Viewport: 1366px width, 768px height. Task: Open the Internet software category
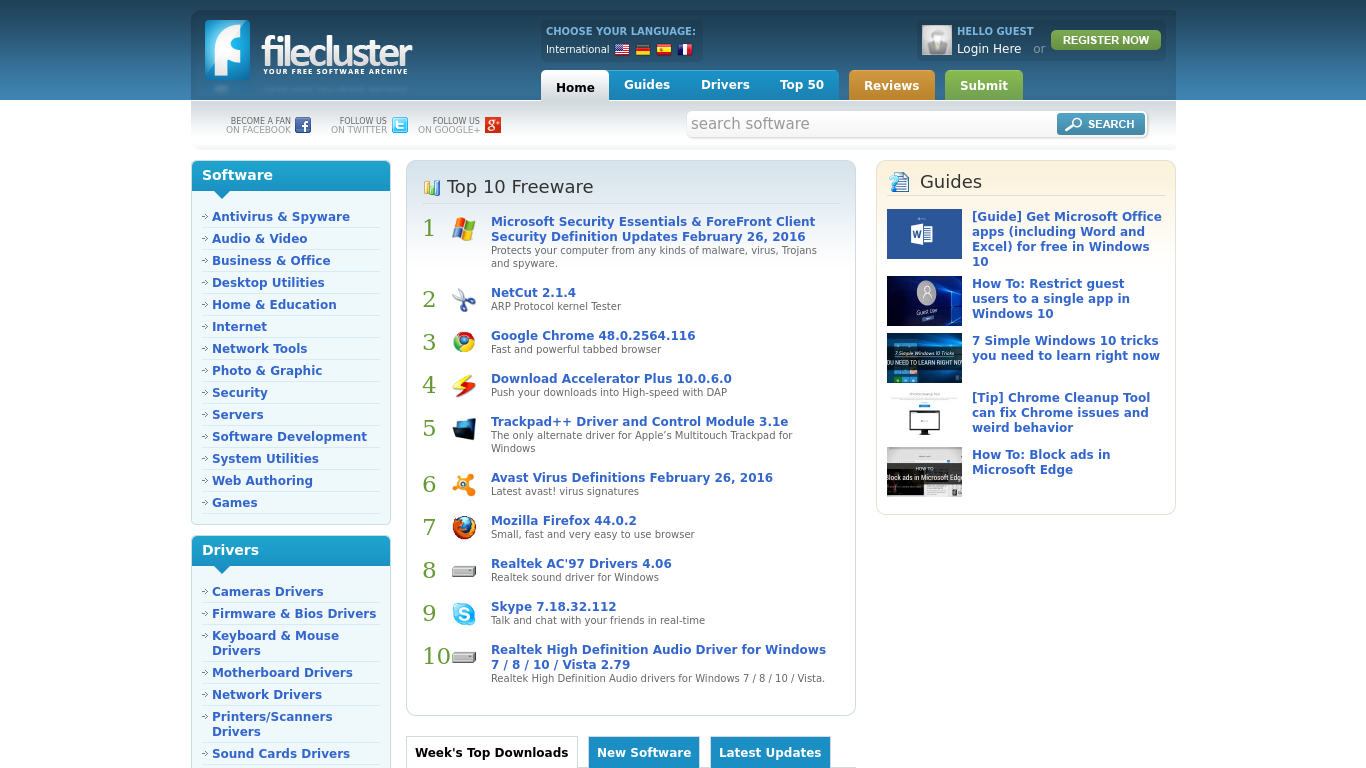click(x=239, y=327)
